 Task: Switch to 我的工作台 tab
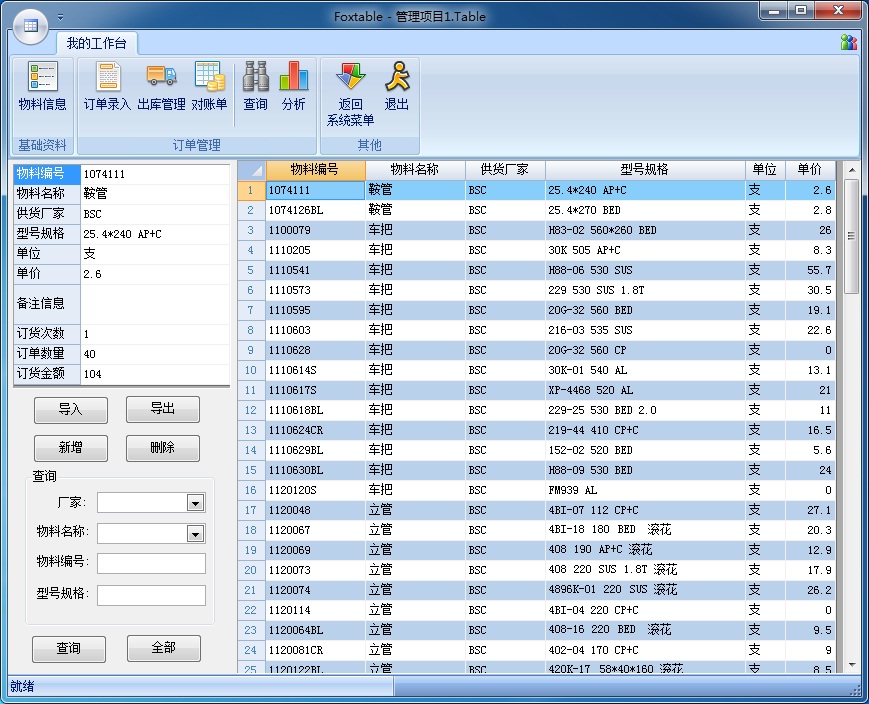97,43
